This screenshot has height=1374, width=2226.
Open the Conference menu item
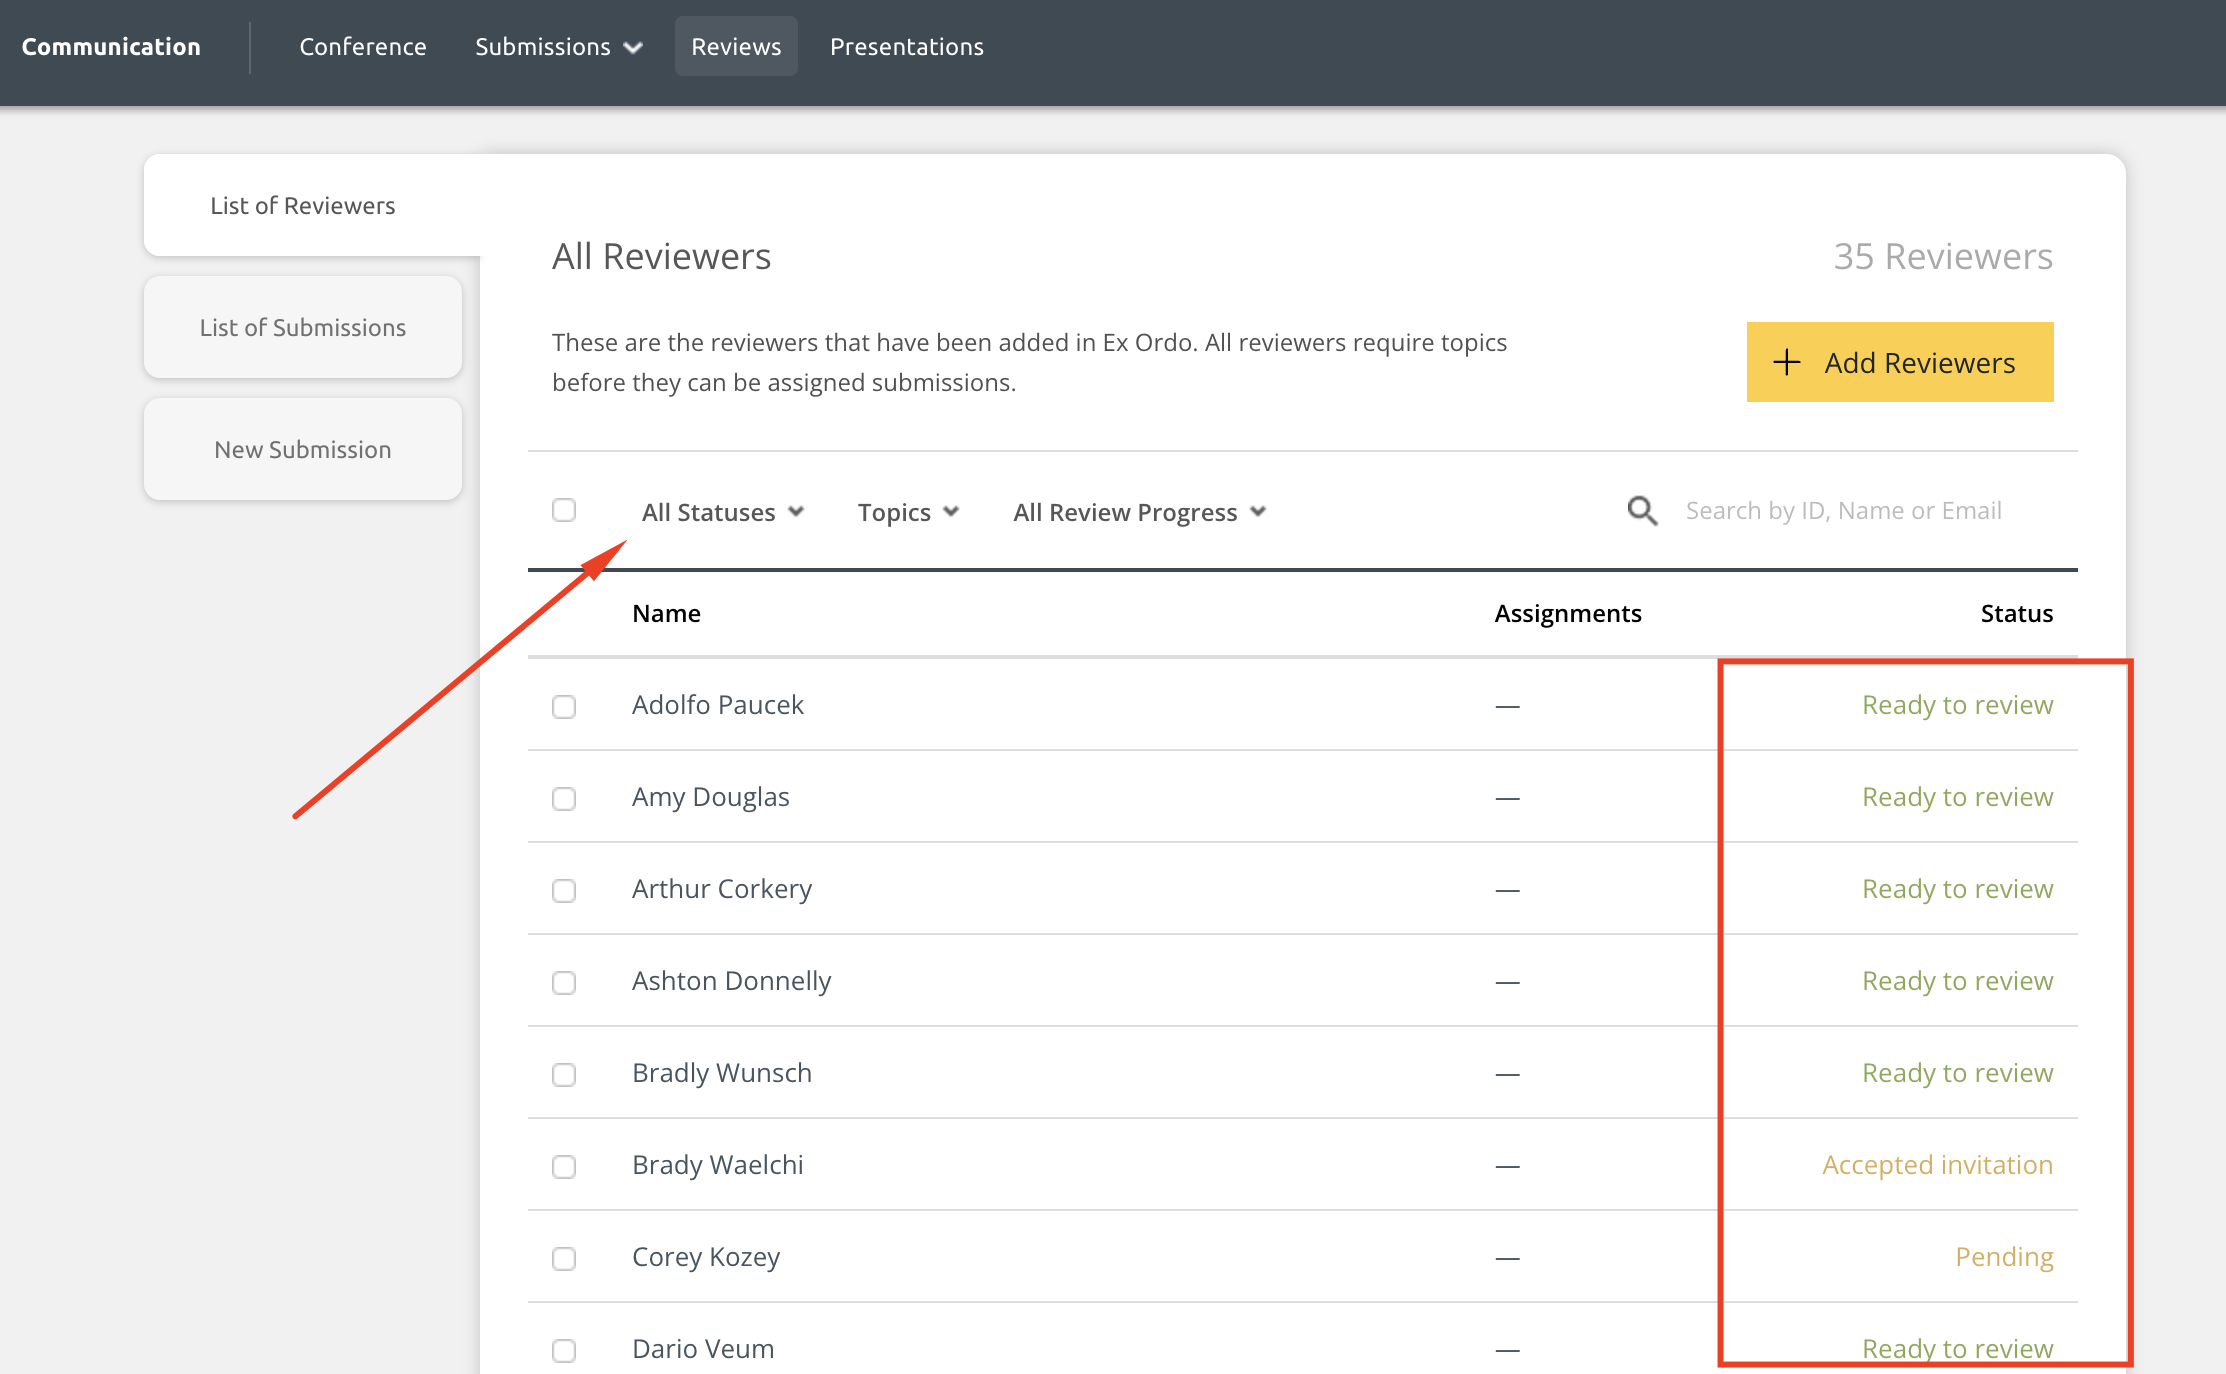click(x=363, y=47)
